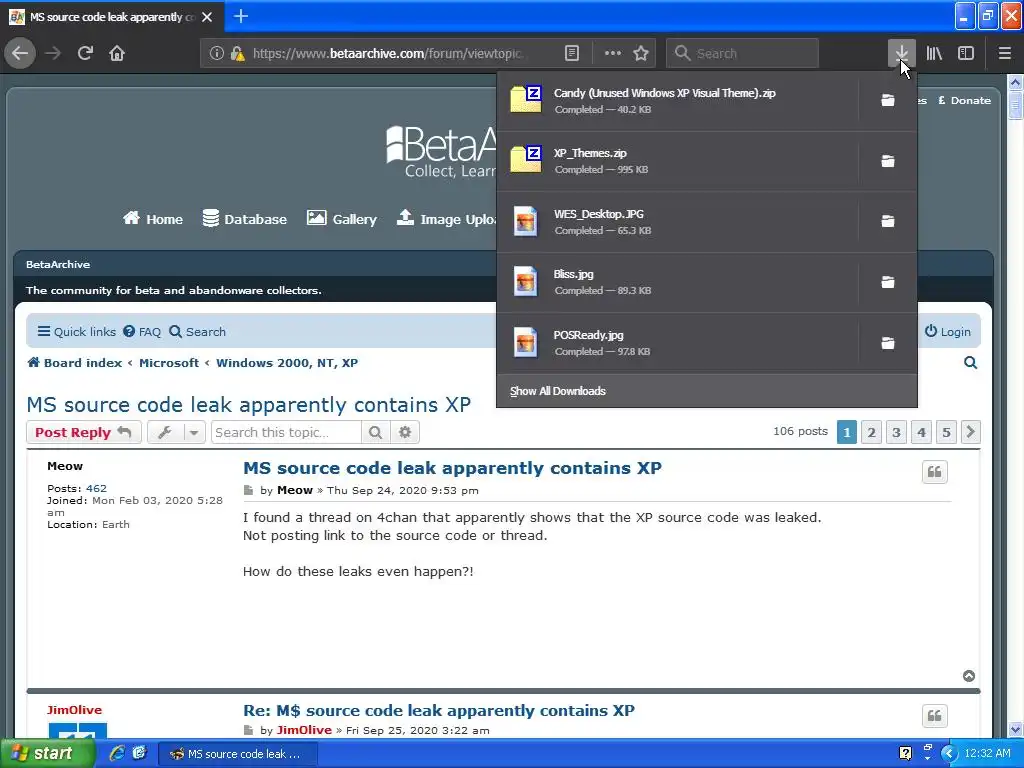Go to page 2 of topic
This screenshot has height=768, width=1024.
[871, 432]
